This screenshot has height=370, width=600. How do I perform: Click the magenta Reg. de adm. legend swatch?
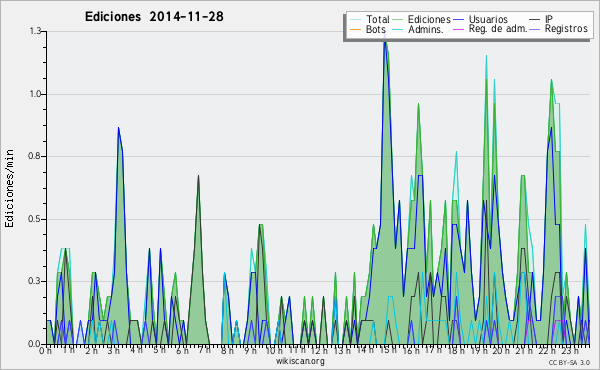pyautogui.click(x=458, y=29)
